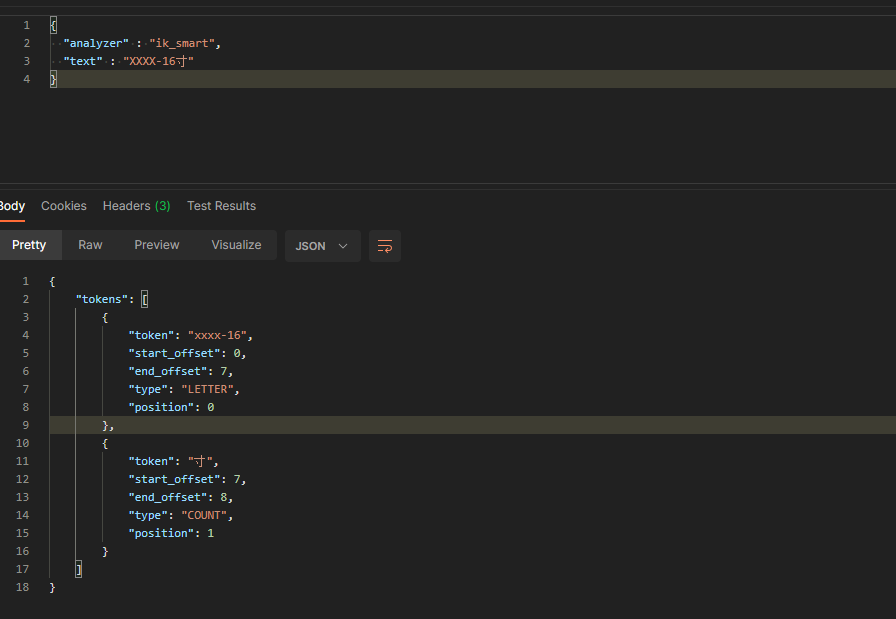Click the "tokens" key in response
Screen dimensions: 896x619
(102, 299)
